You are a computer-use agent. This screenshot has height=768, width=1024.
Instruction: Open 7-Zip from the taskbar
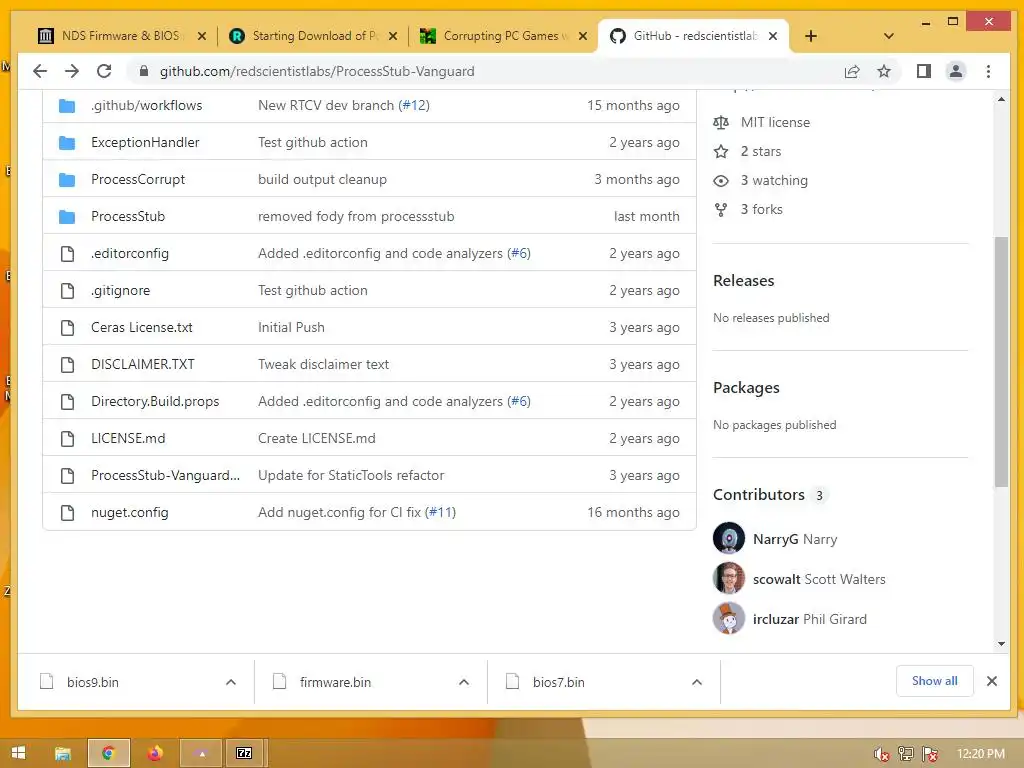pos(244,754)
